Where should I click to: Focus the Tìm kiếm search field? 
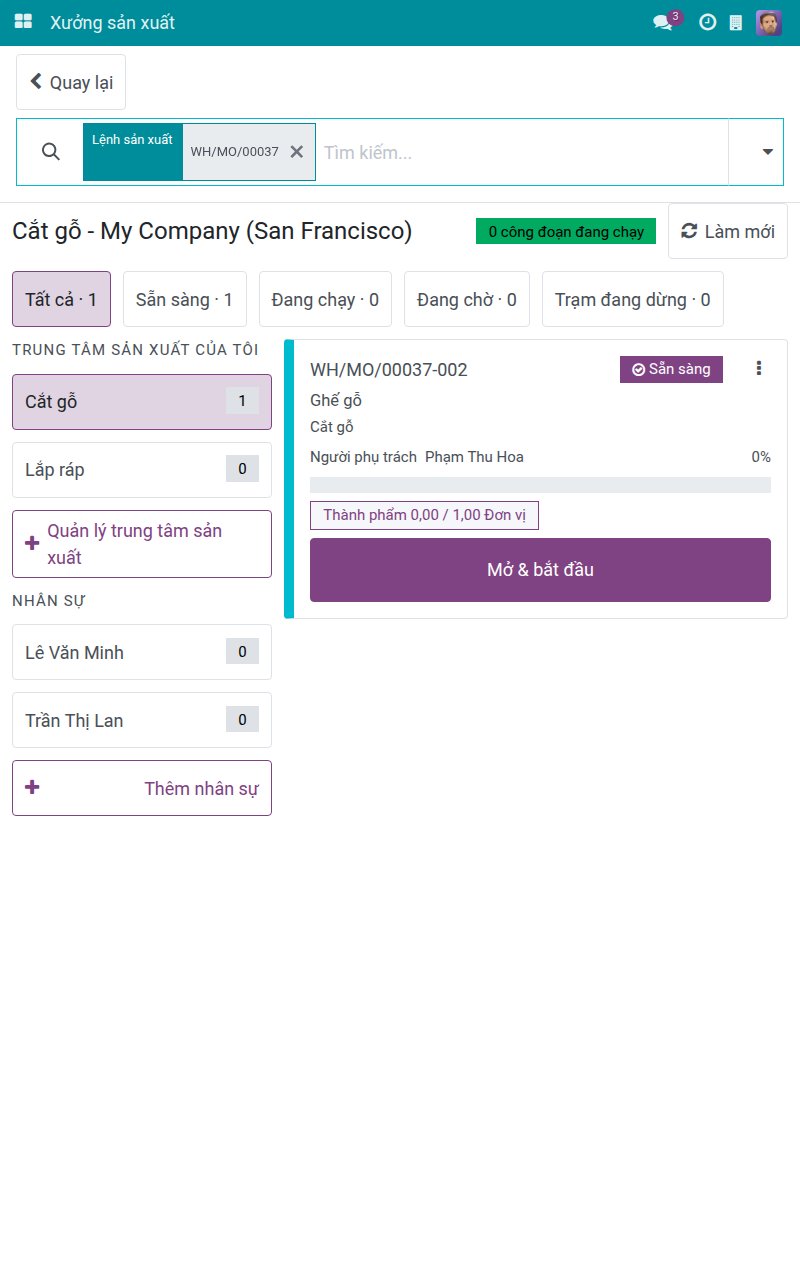[x=521, y=152]
